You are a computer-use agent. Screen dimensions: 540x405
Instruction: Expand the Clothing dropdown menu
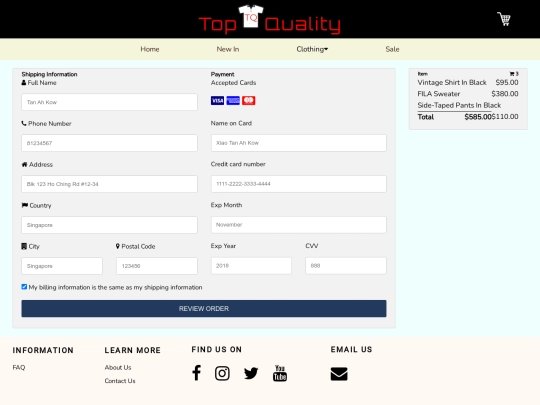tap(312, 49)
